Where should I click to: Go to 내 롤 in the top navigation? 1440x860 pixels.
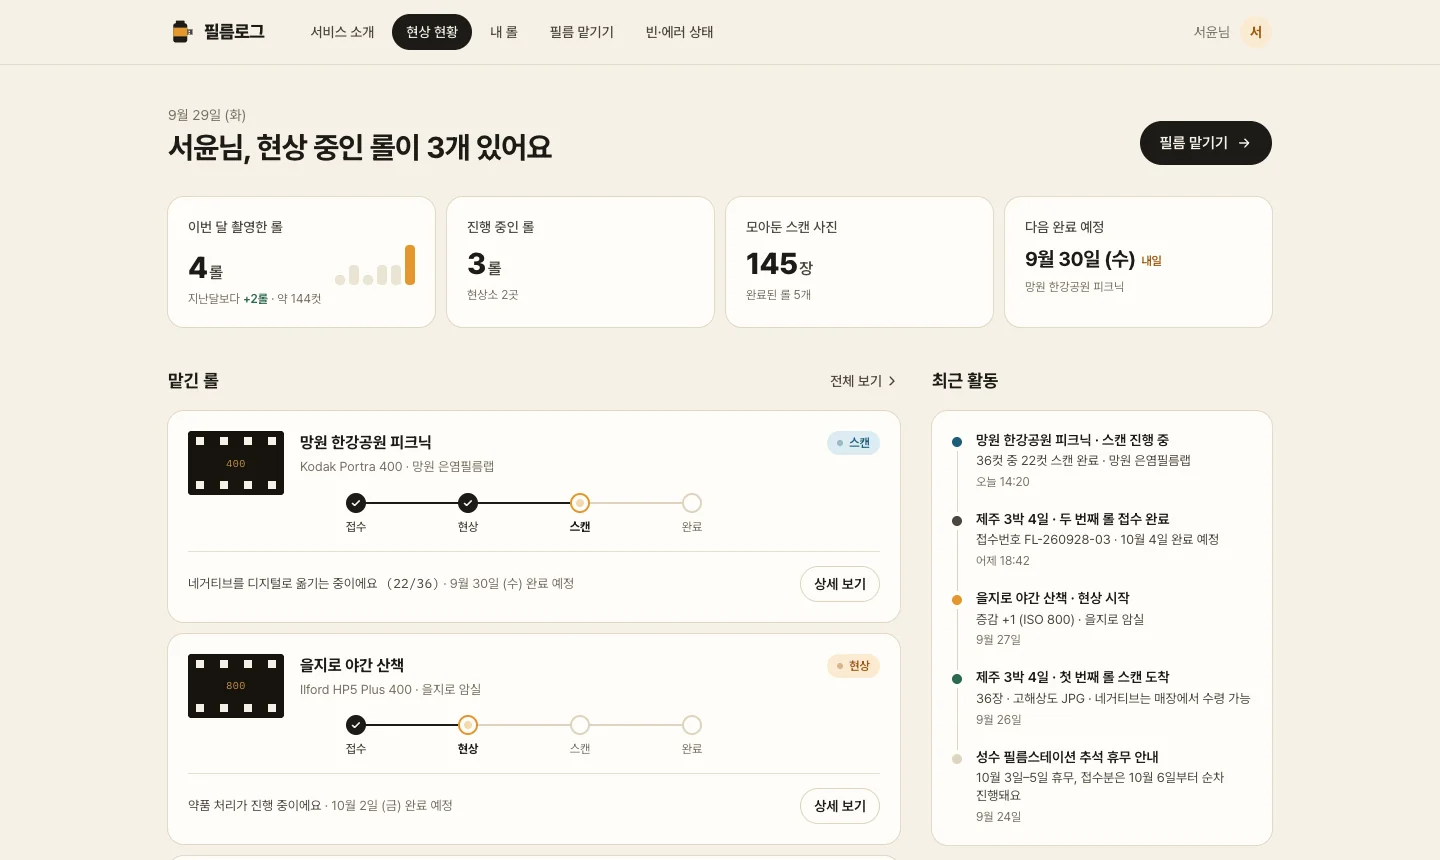[x=504, y=32]
